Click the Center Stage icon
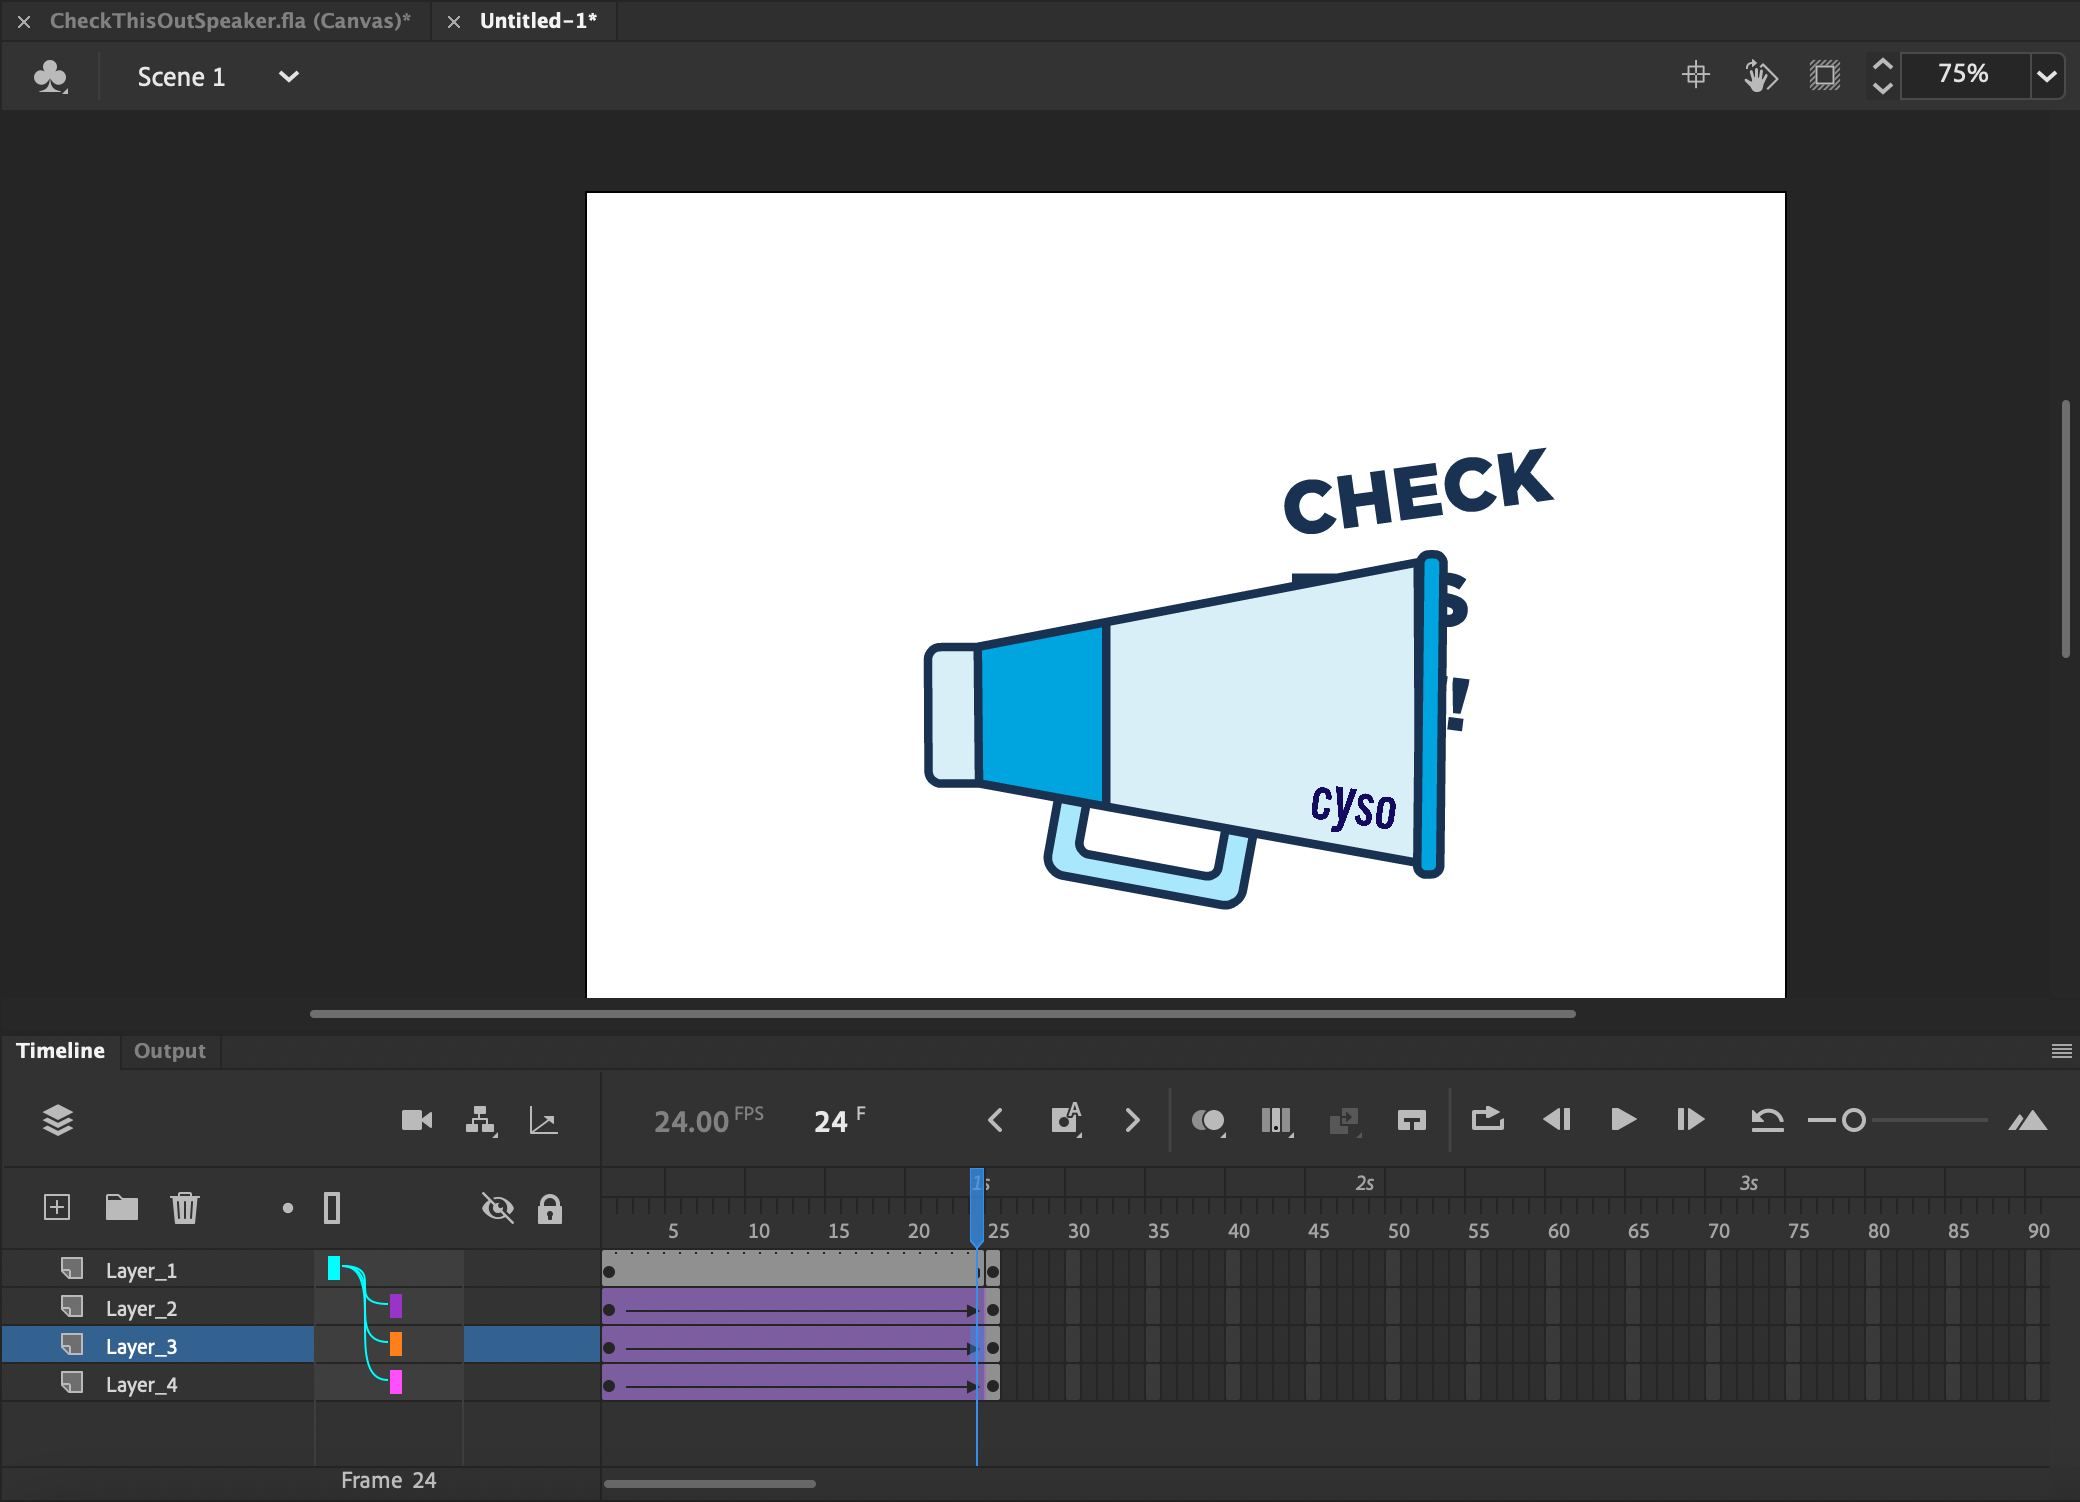The image size is (2080, 1502). 1697,75
